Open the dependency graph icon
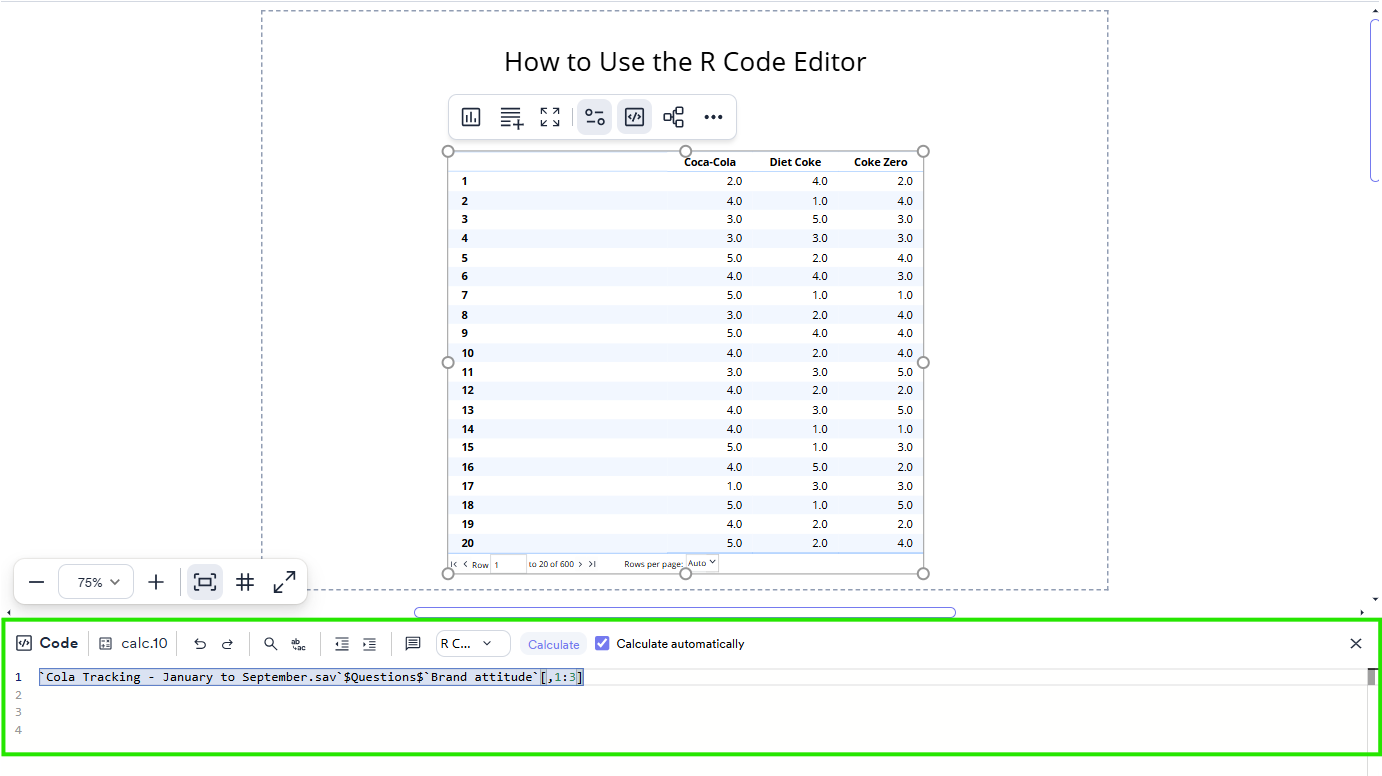 tap(674, 117)
